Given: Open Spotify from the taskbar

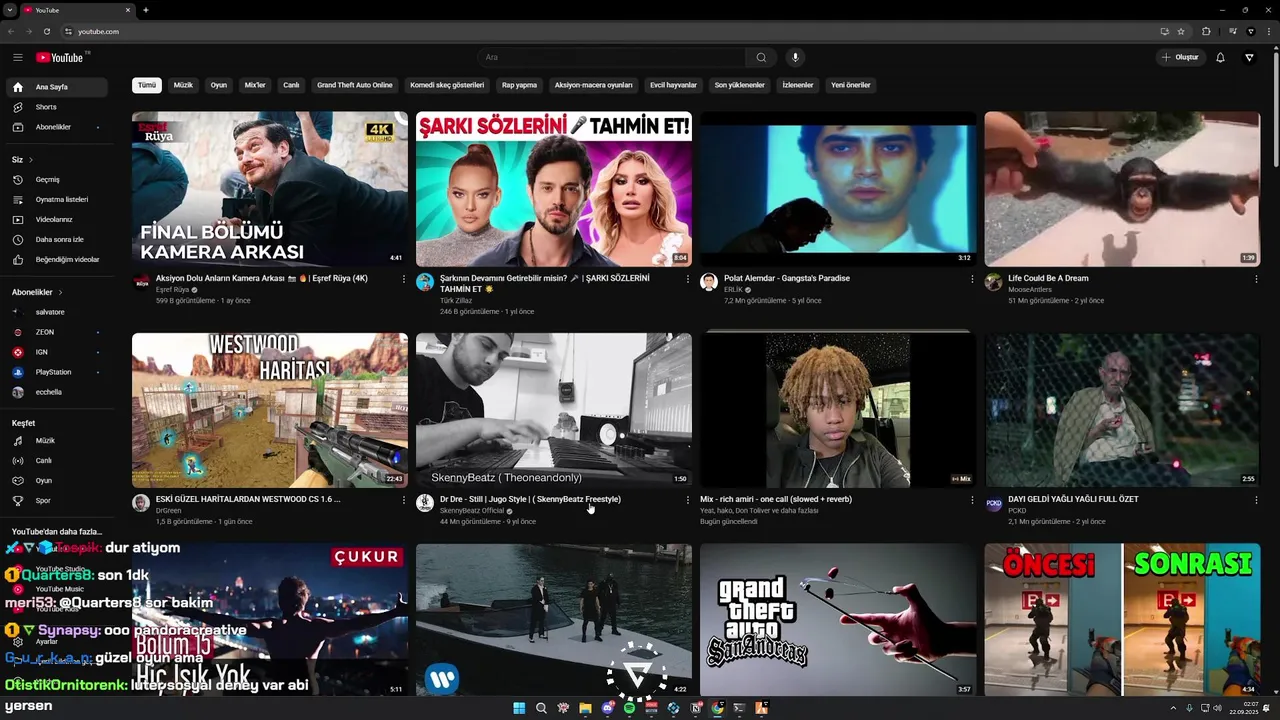Looking at the screenshot, I should (x=629, y=708).
